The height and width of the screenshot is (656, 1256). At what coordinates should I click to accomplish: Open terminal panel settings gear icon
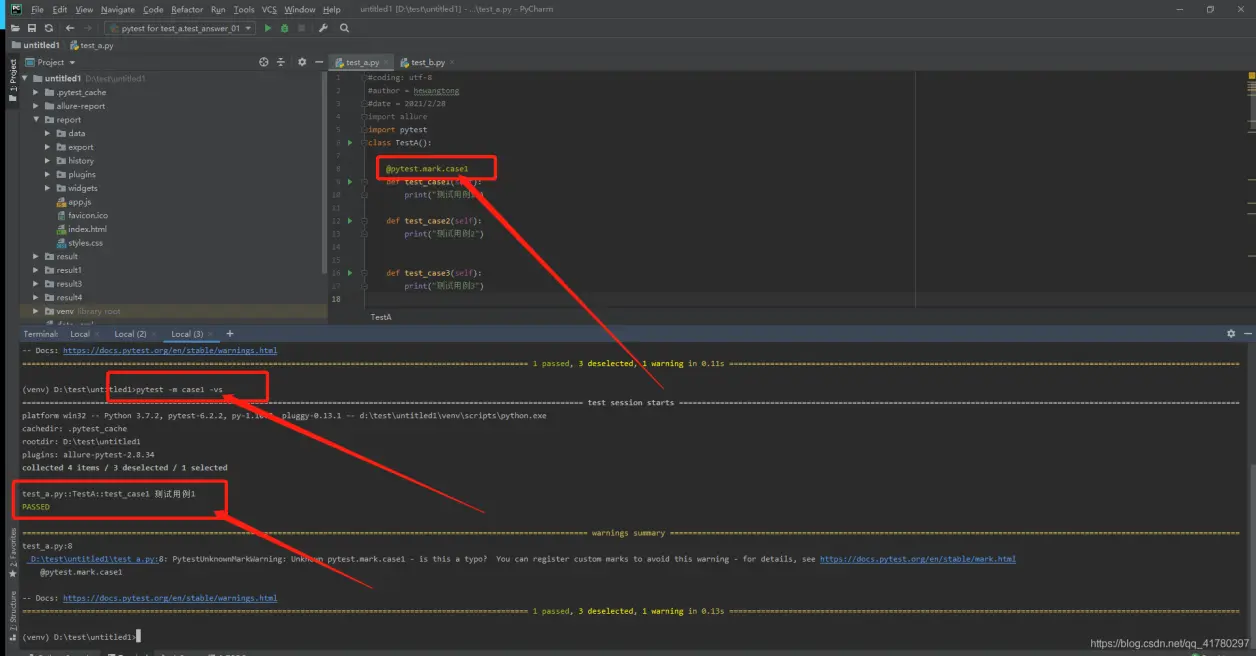pyautogui.click(x=1231, y=334)
